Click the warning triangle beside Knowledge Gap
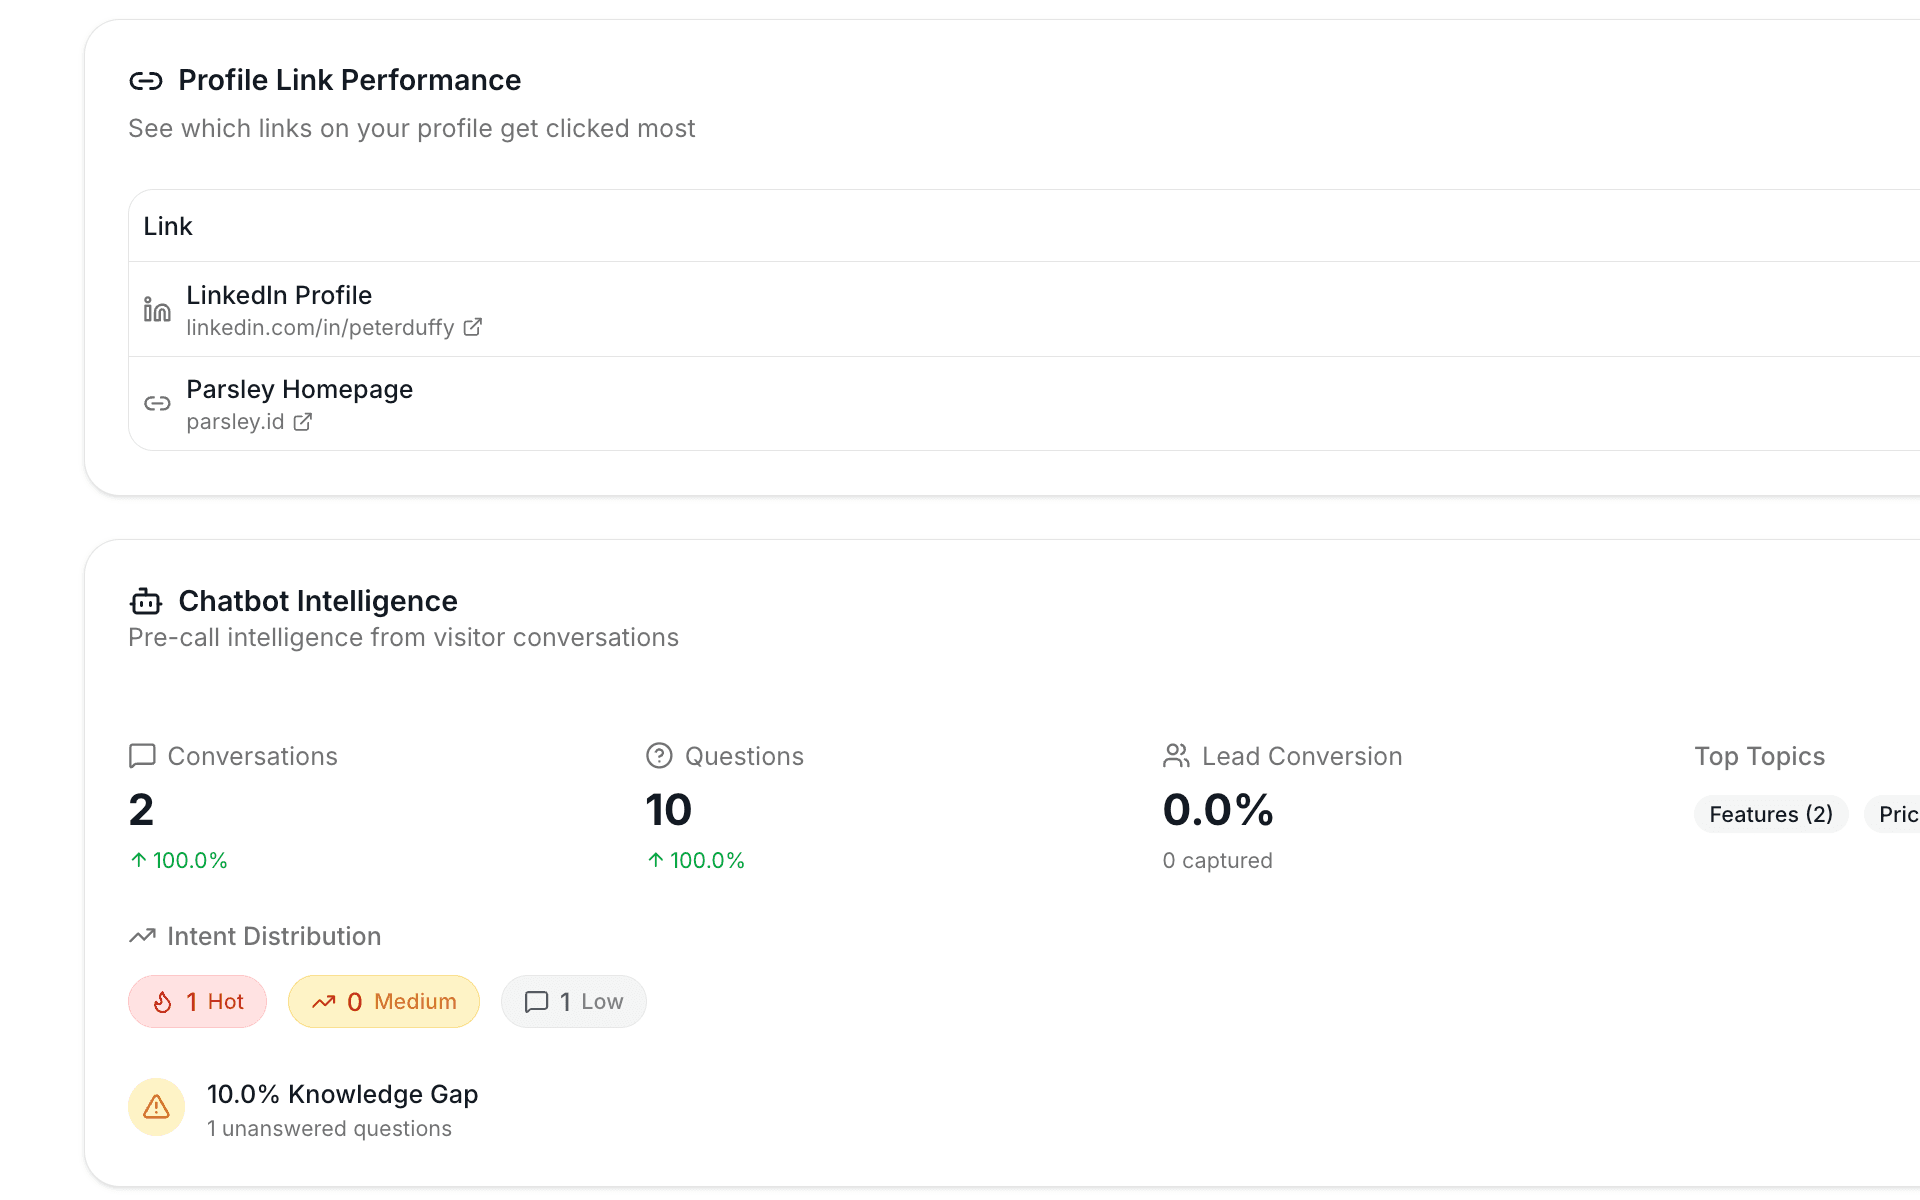The width and height of the screenshot is (1920, 1200). tap(156, 1107)
